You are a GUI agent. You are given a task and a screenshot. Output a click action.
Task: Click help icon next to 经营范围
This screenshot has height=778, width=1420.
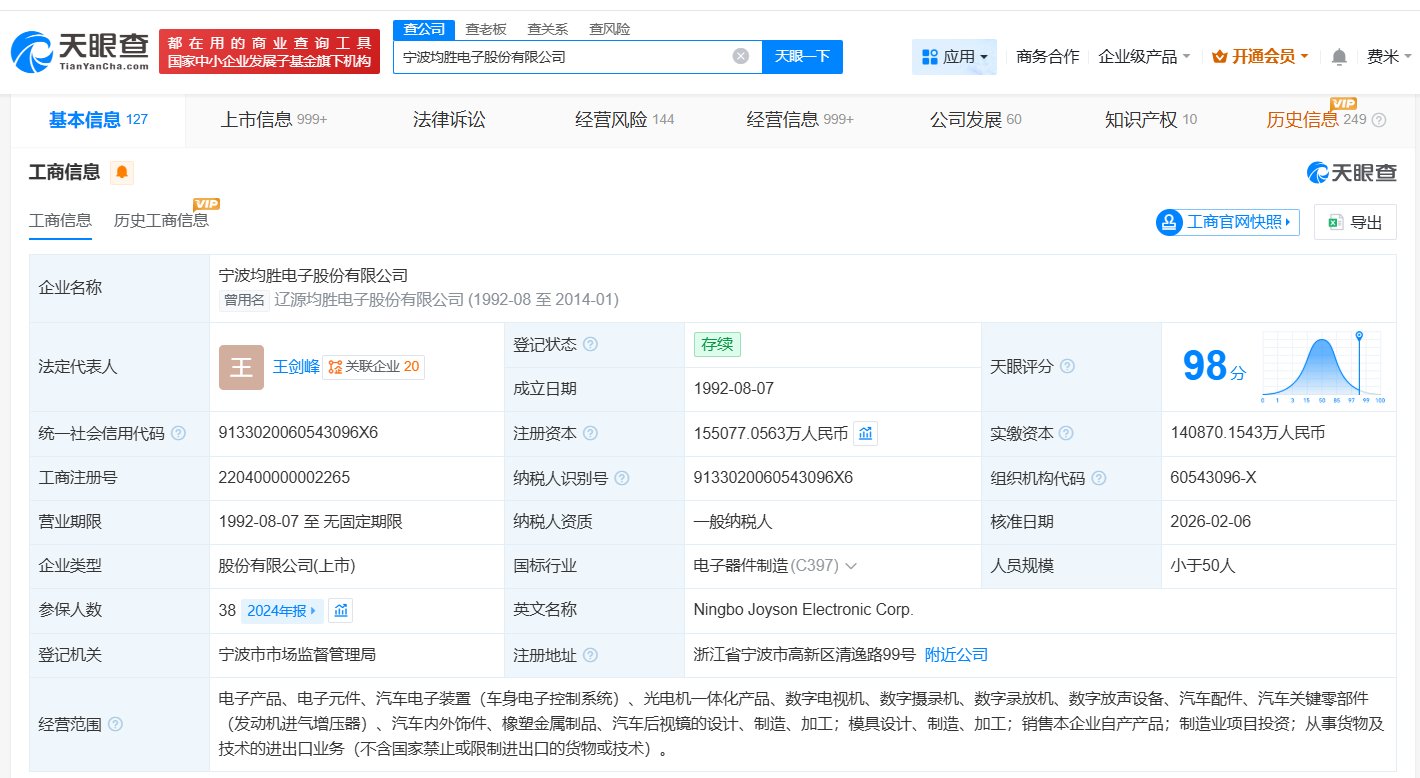point(115,724)
